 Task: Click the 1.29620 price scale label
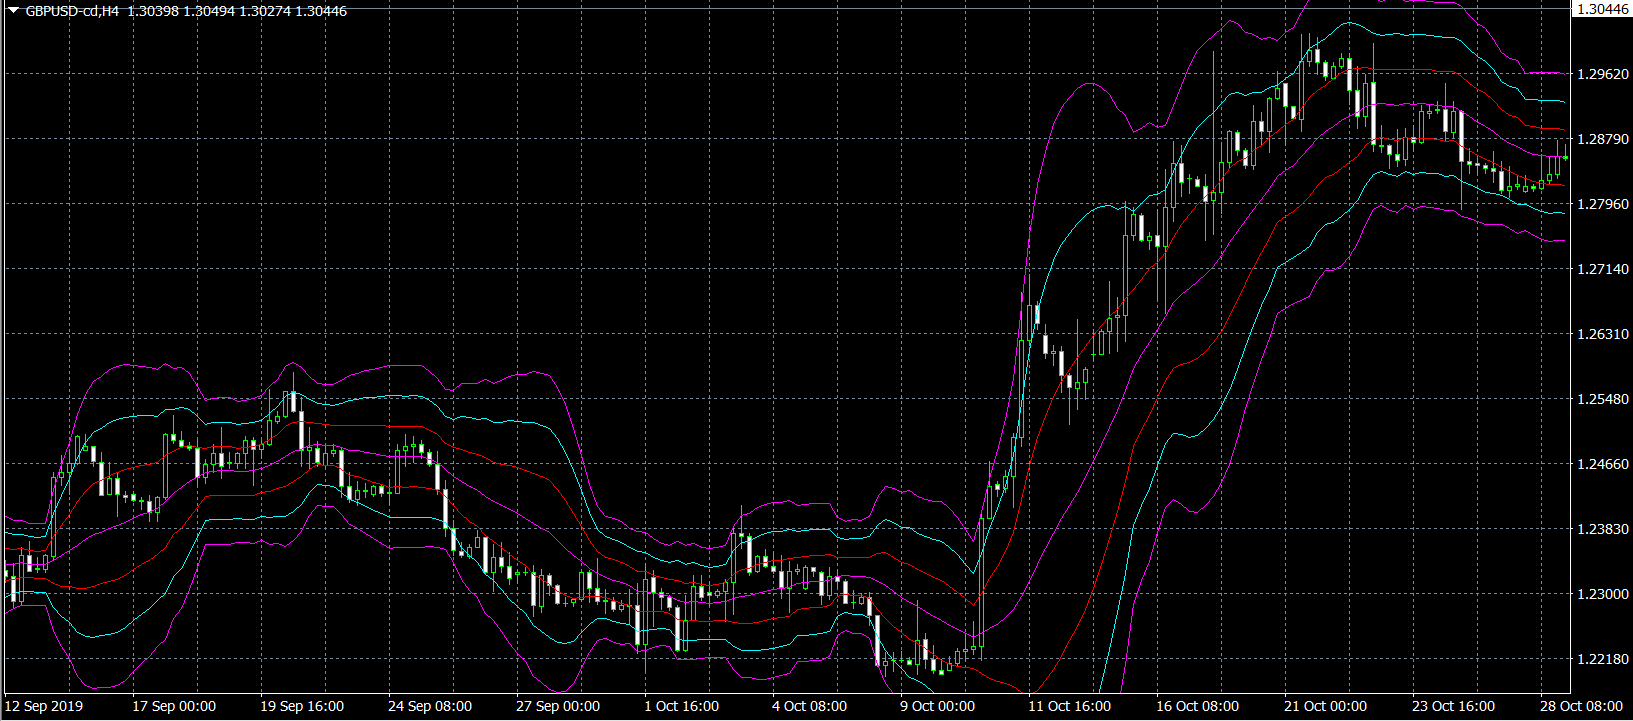[x=1601, y=74]
